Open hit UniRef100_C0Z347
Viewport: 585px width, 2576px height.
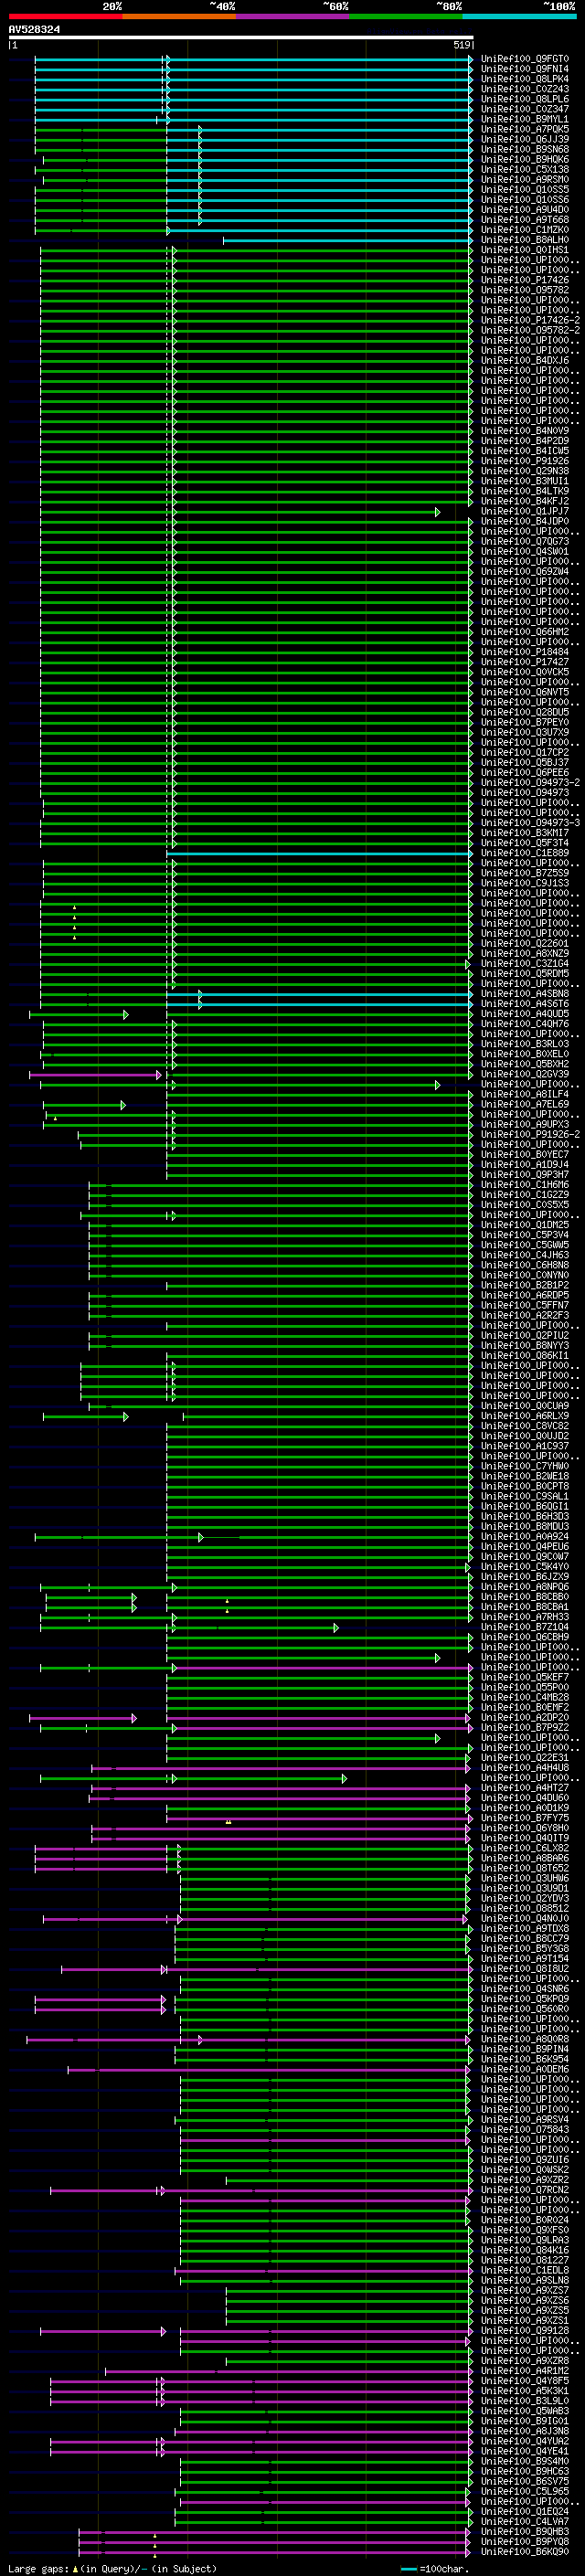525,109
